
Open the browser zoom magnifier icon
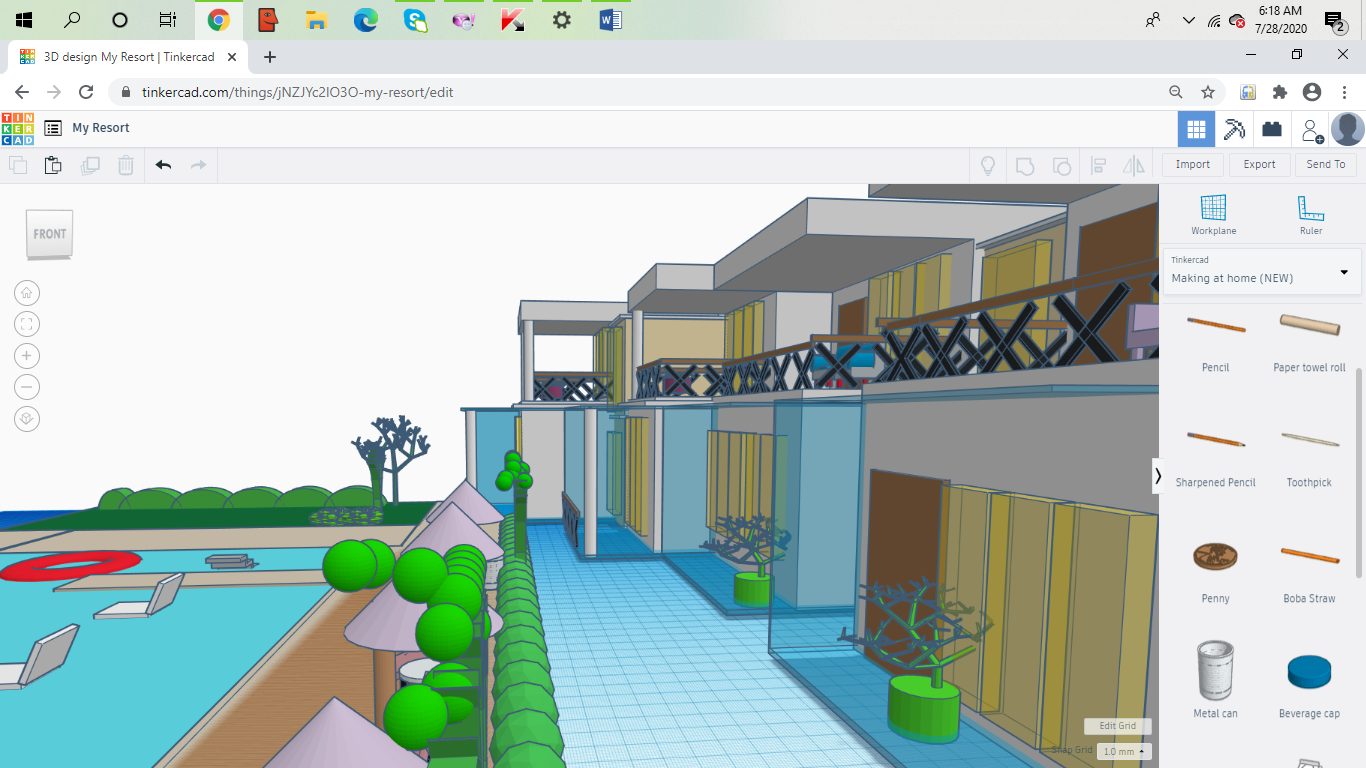point(1176,92)
